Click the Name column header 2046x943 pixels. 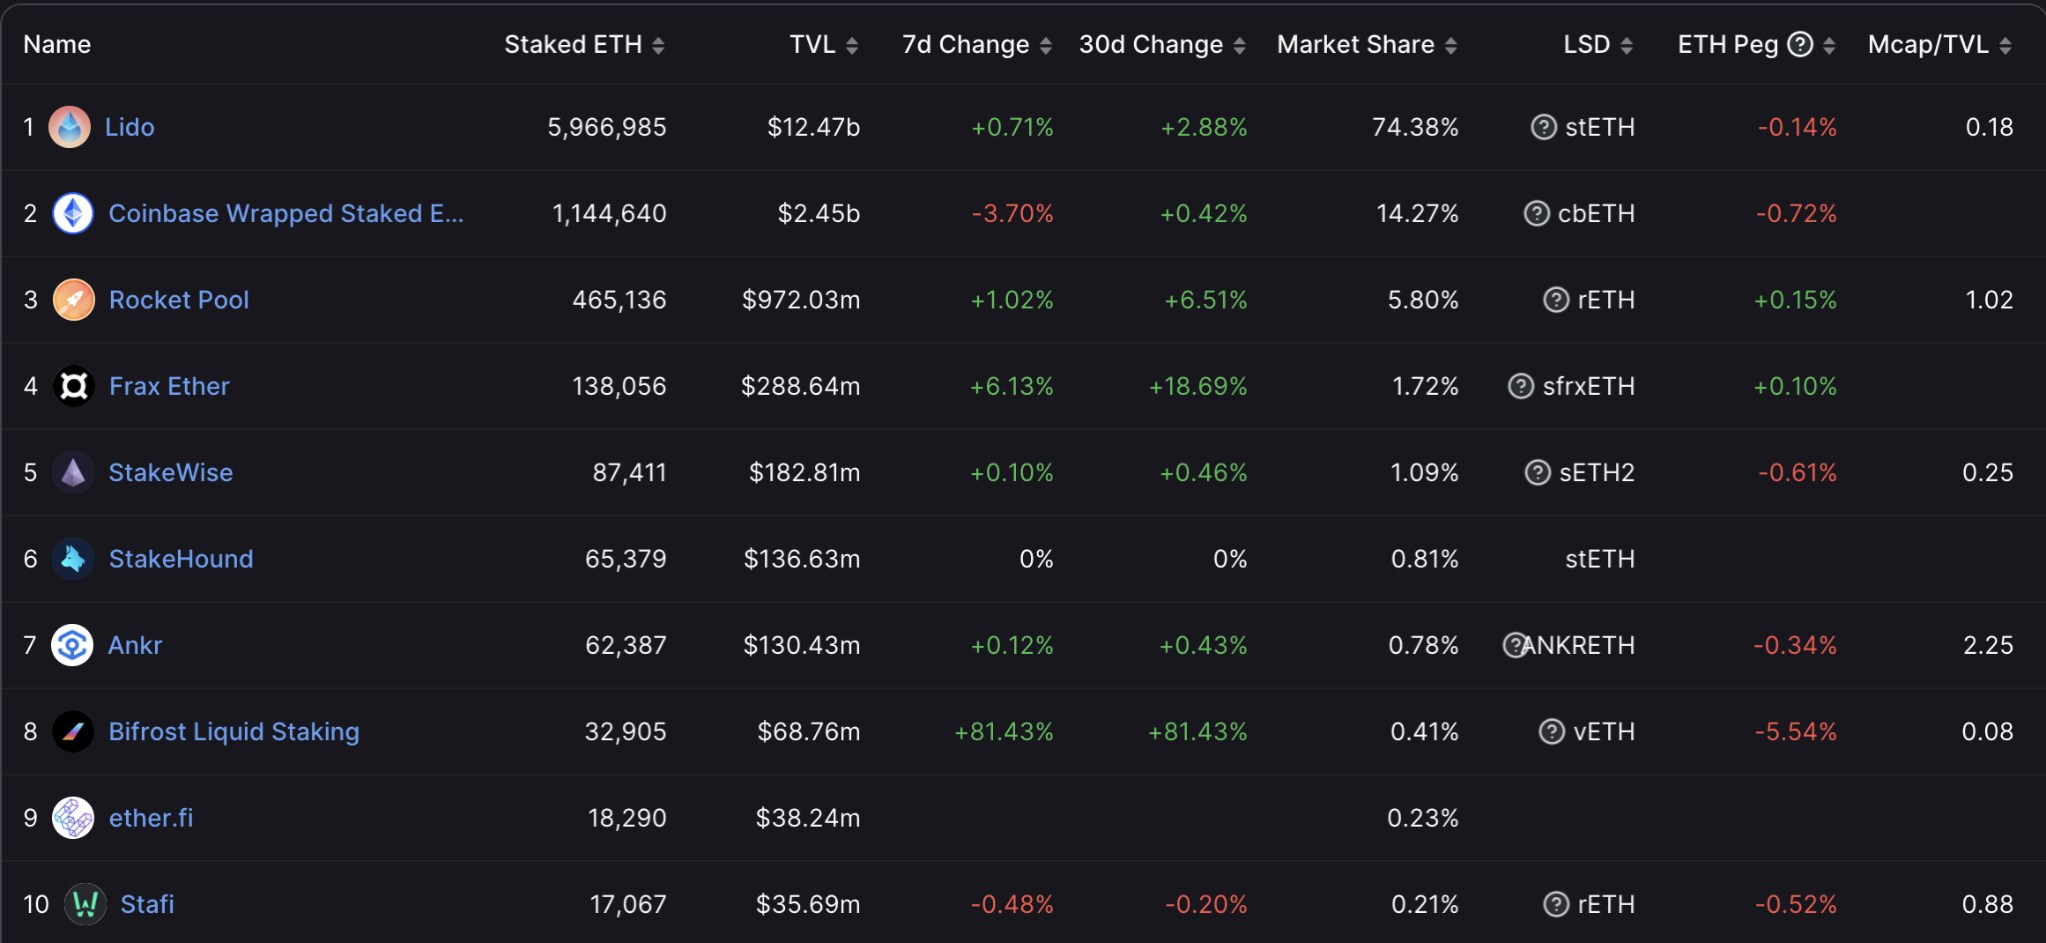[57, 45]
